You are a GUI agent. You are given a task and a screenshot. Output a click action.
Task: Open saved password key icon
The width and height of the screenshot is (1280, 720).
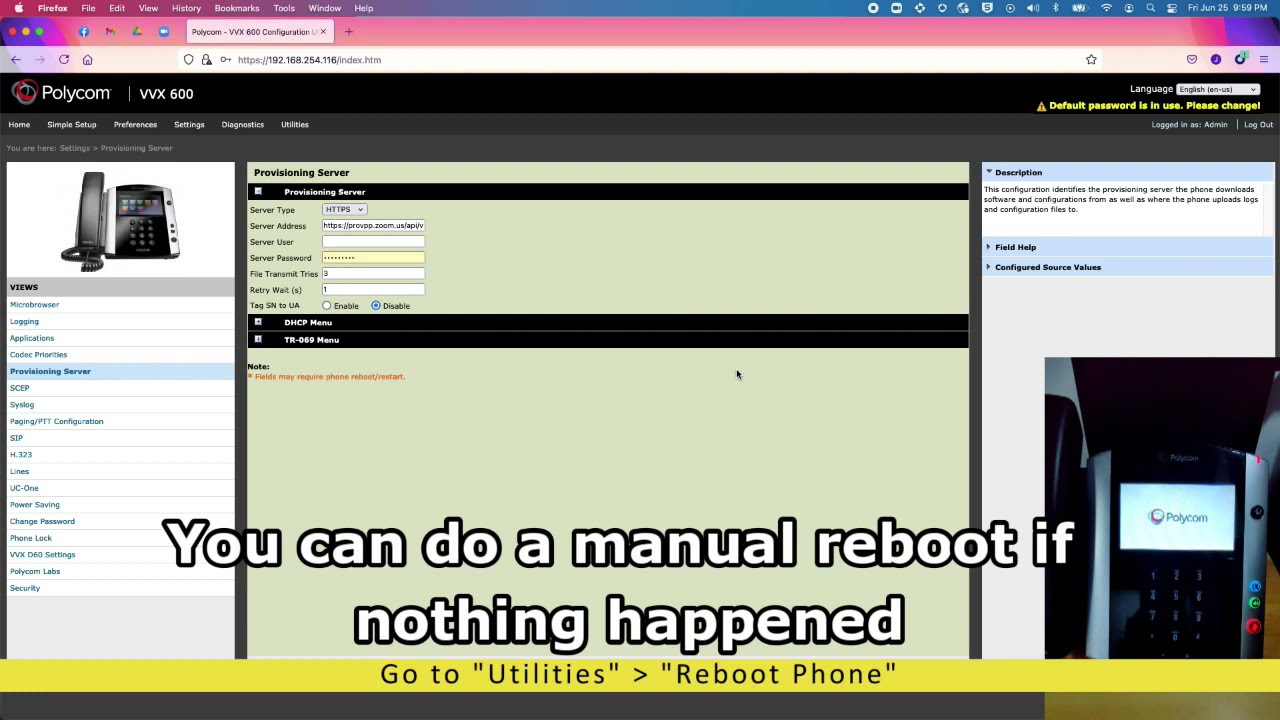(x=225, y=60)
